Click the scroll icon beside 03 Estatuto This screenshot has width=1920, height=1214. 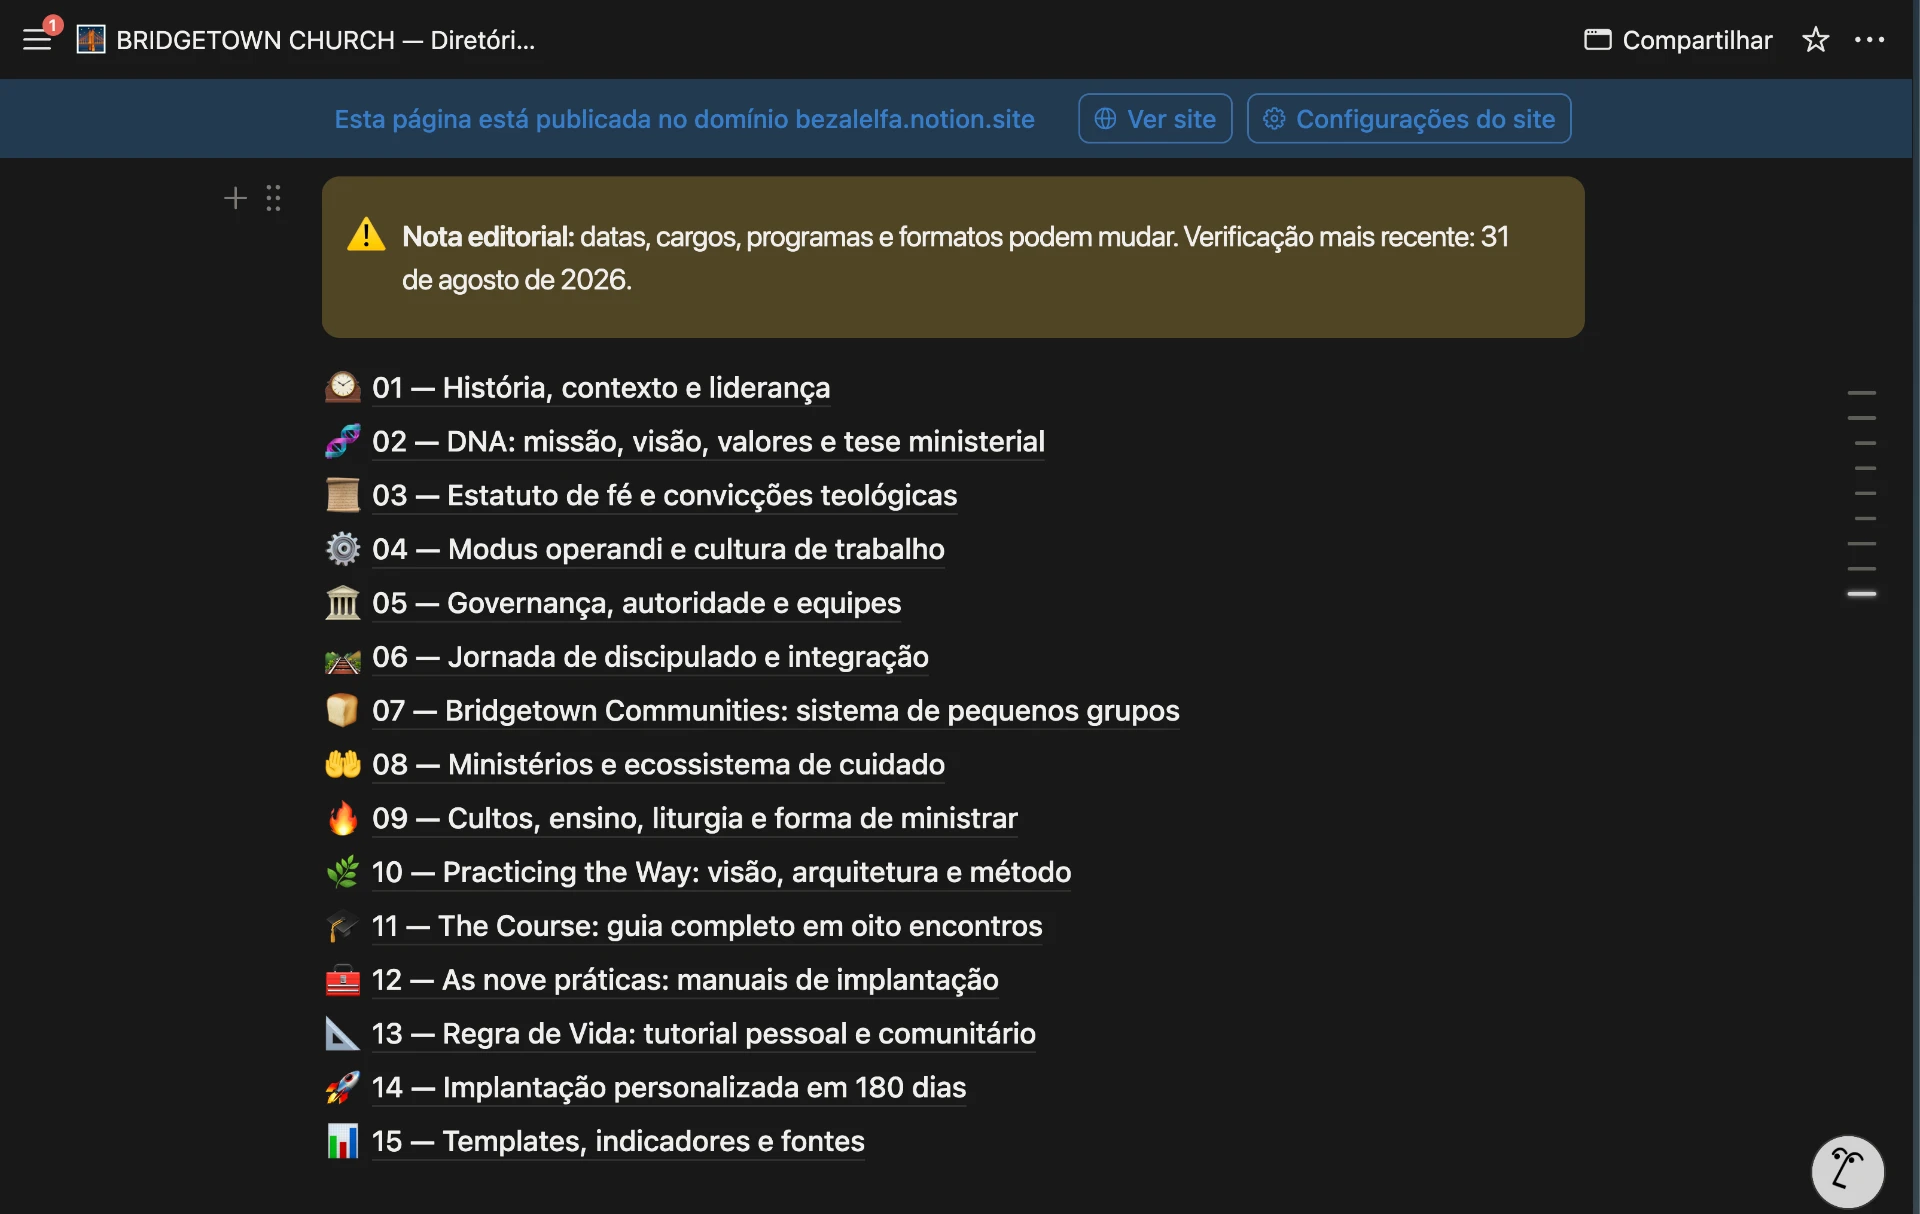(x=342, y=495)
